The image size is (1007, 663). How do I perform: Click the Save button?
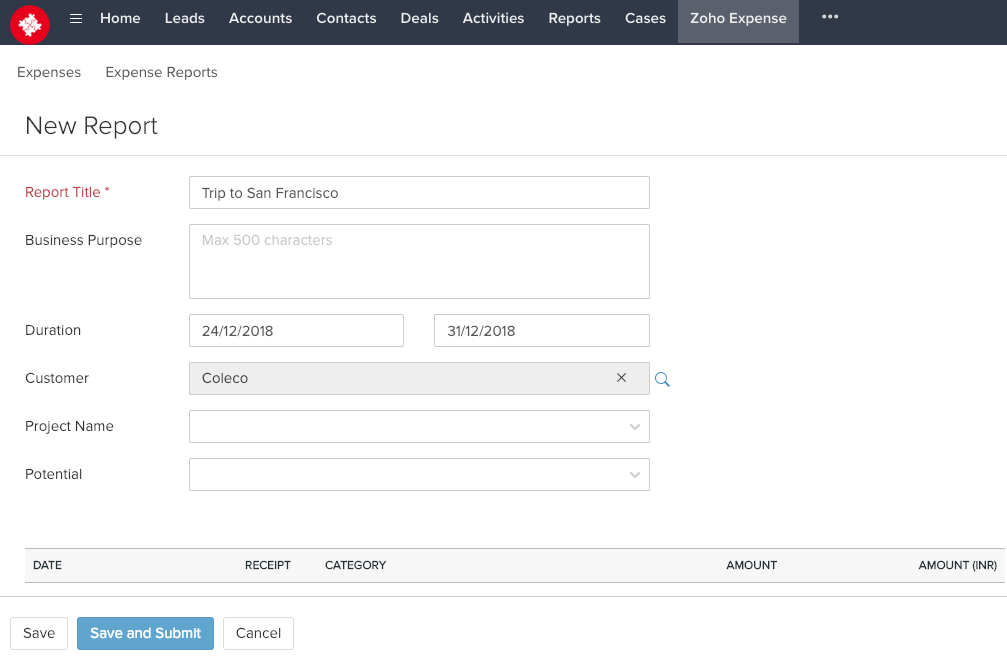click(x=39, y=634)
